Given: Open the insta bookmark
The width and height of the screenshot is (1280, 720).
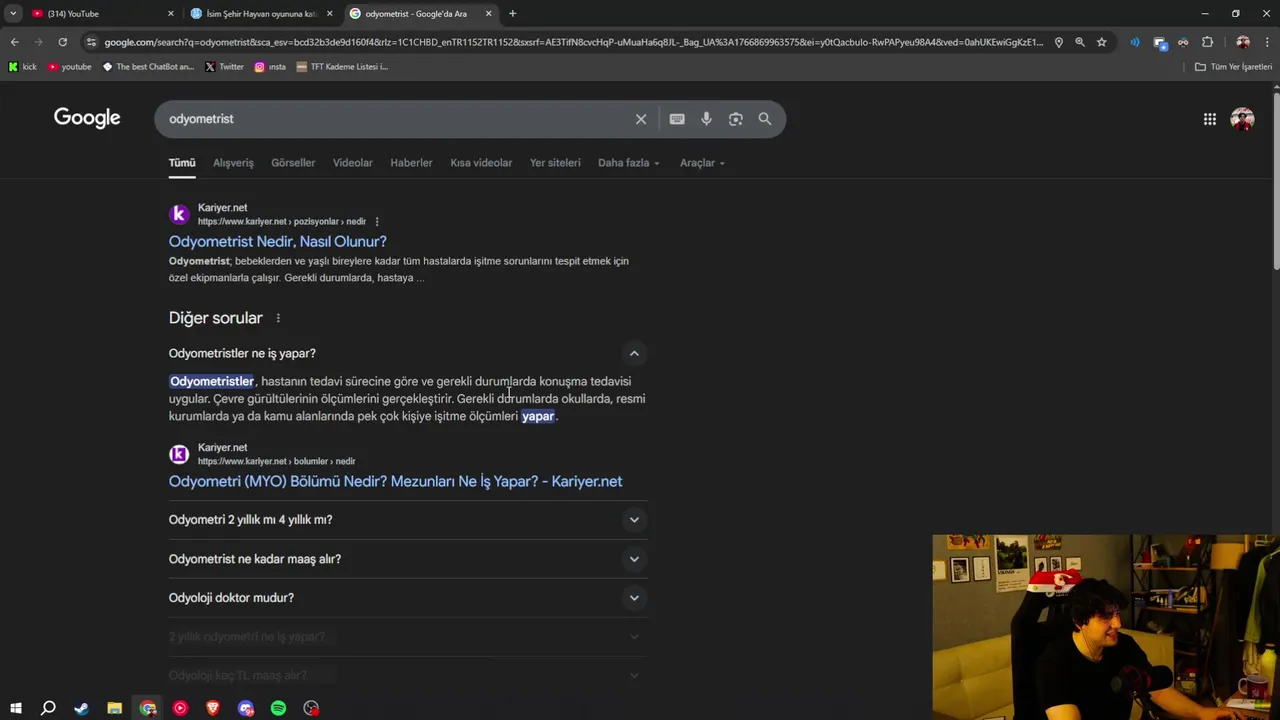Looking at the screenshot, I should [x=270, y=67].
